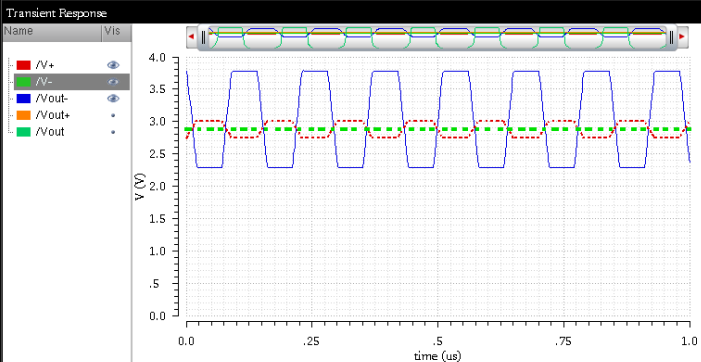The height and width of the screenshot is (362, 701).
Task: Select the /Vout signal name
Action: pyautogui.click(x=50, y=132)
